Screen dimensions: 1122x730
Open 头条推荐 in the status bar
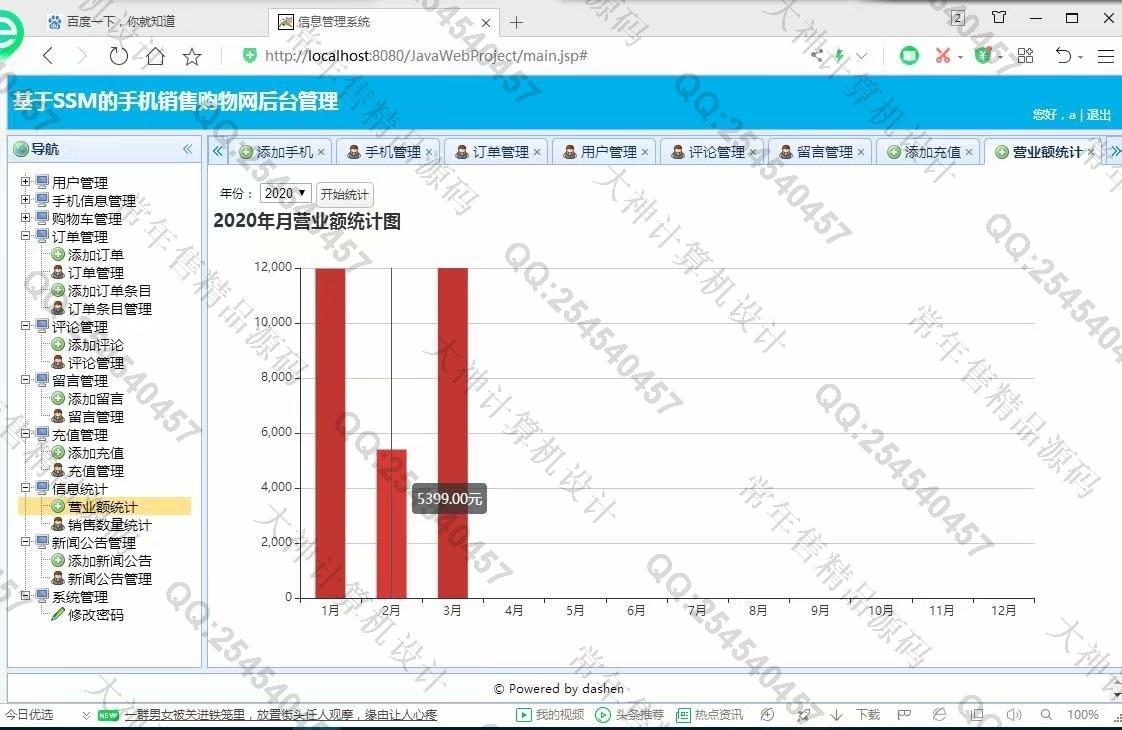[x=630, y=714]
